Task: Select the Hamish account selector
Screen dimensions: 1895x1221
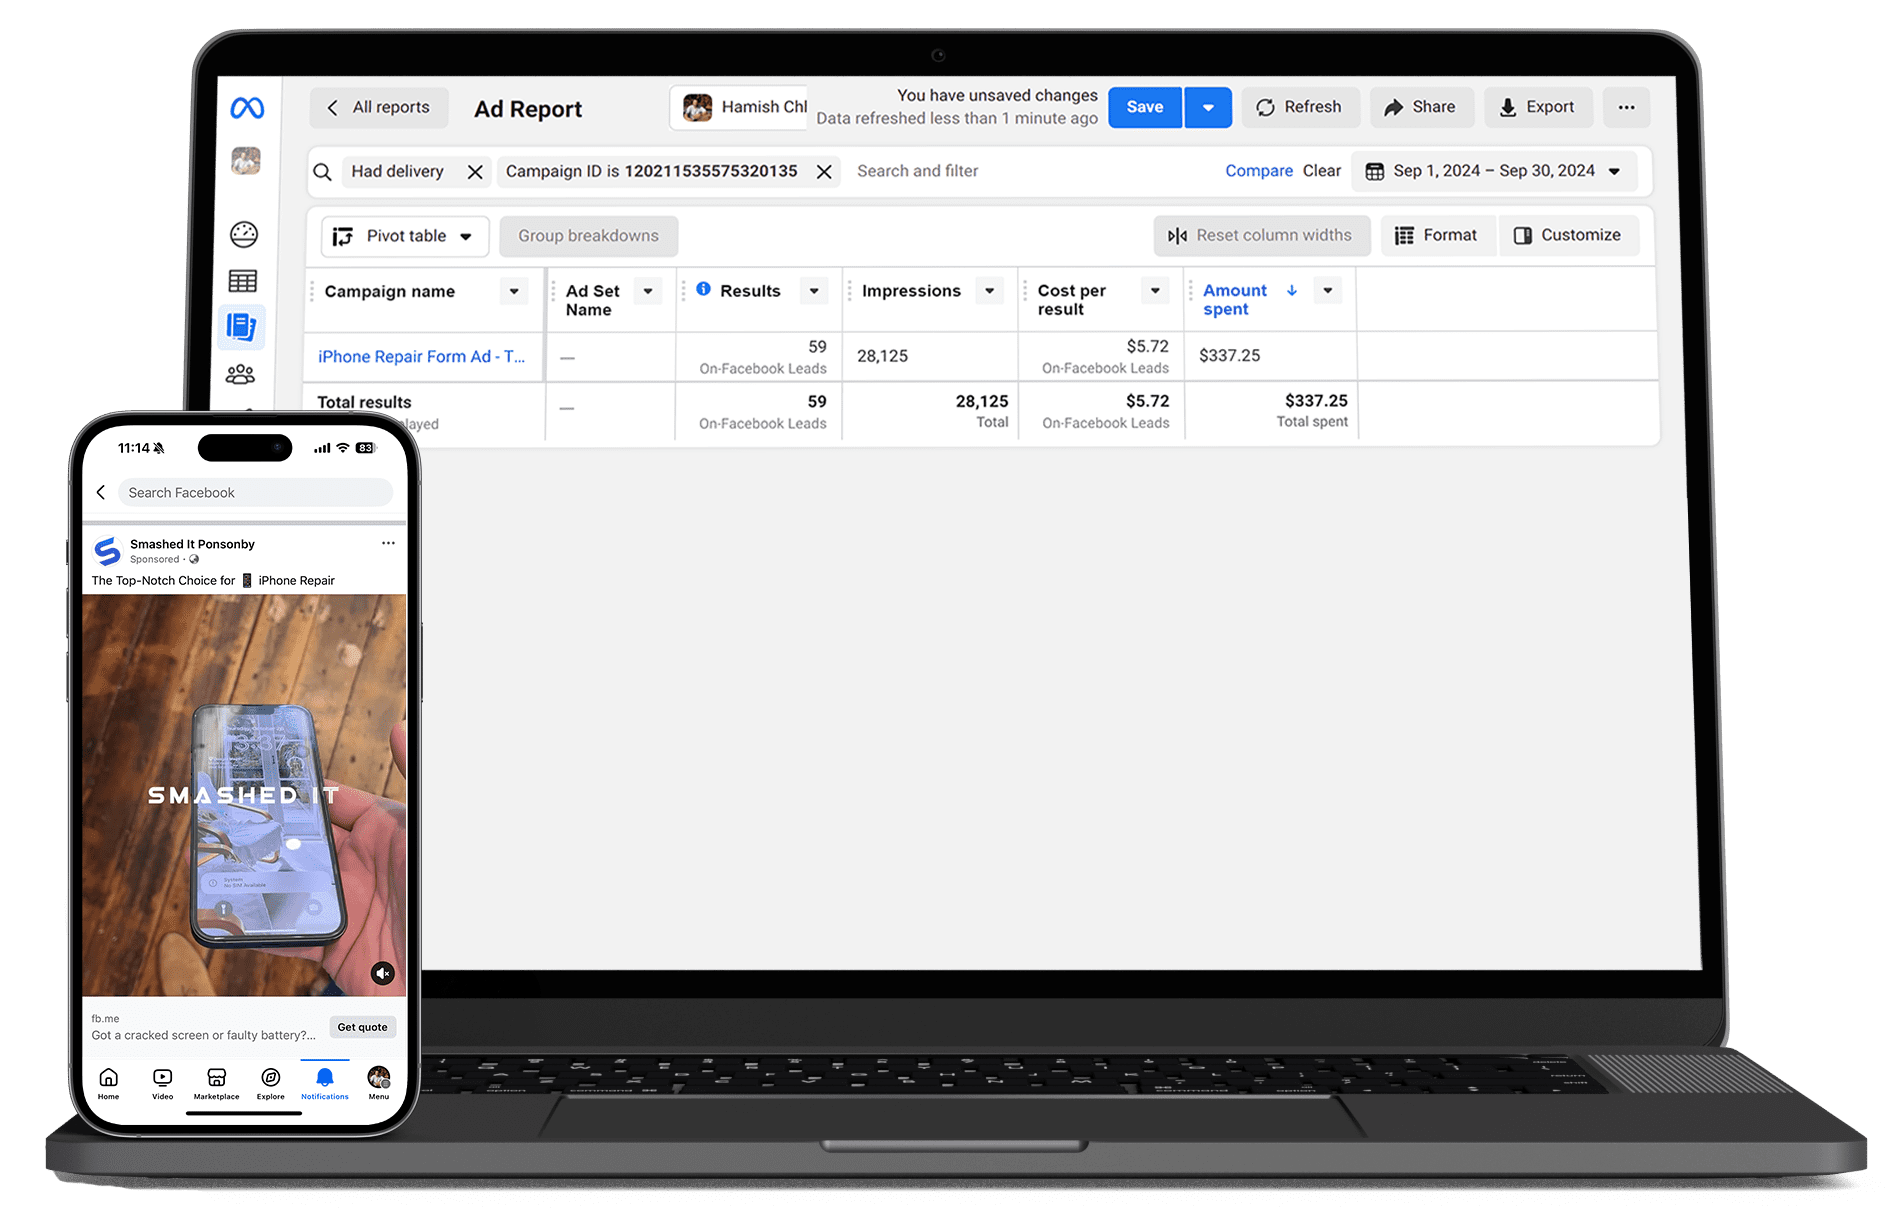Action: coord(740,107)
